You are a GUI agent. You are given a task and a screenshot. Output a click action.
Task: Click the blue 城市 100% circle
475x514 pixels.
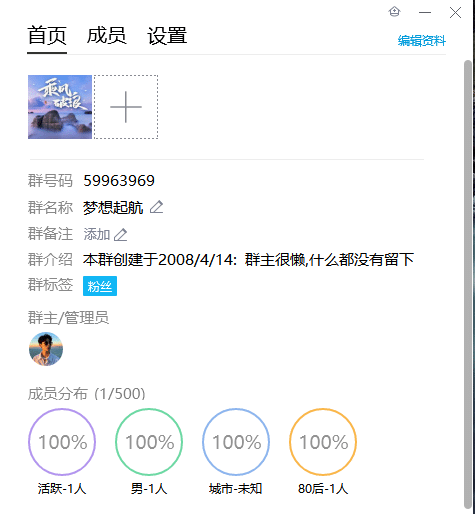pos(236,442)
